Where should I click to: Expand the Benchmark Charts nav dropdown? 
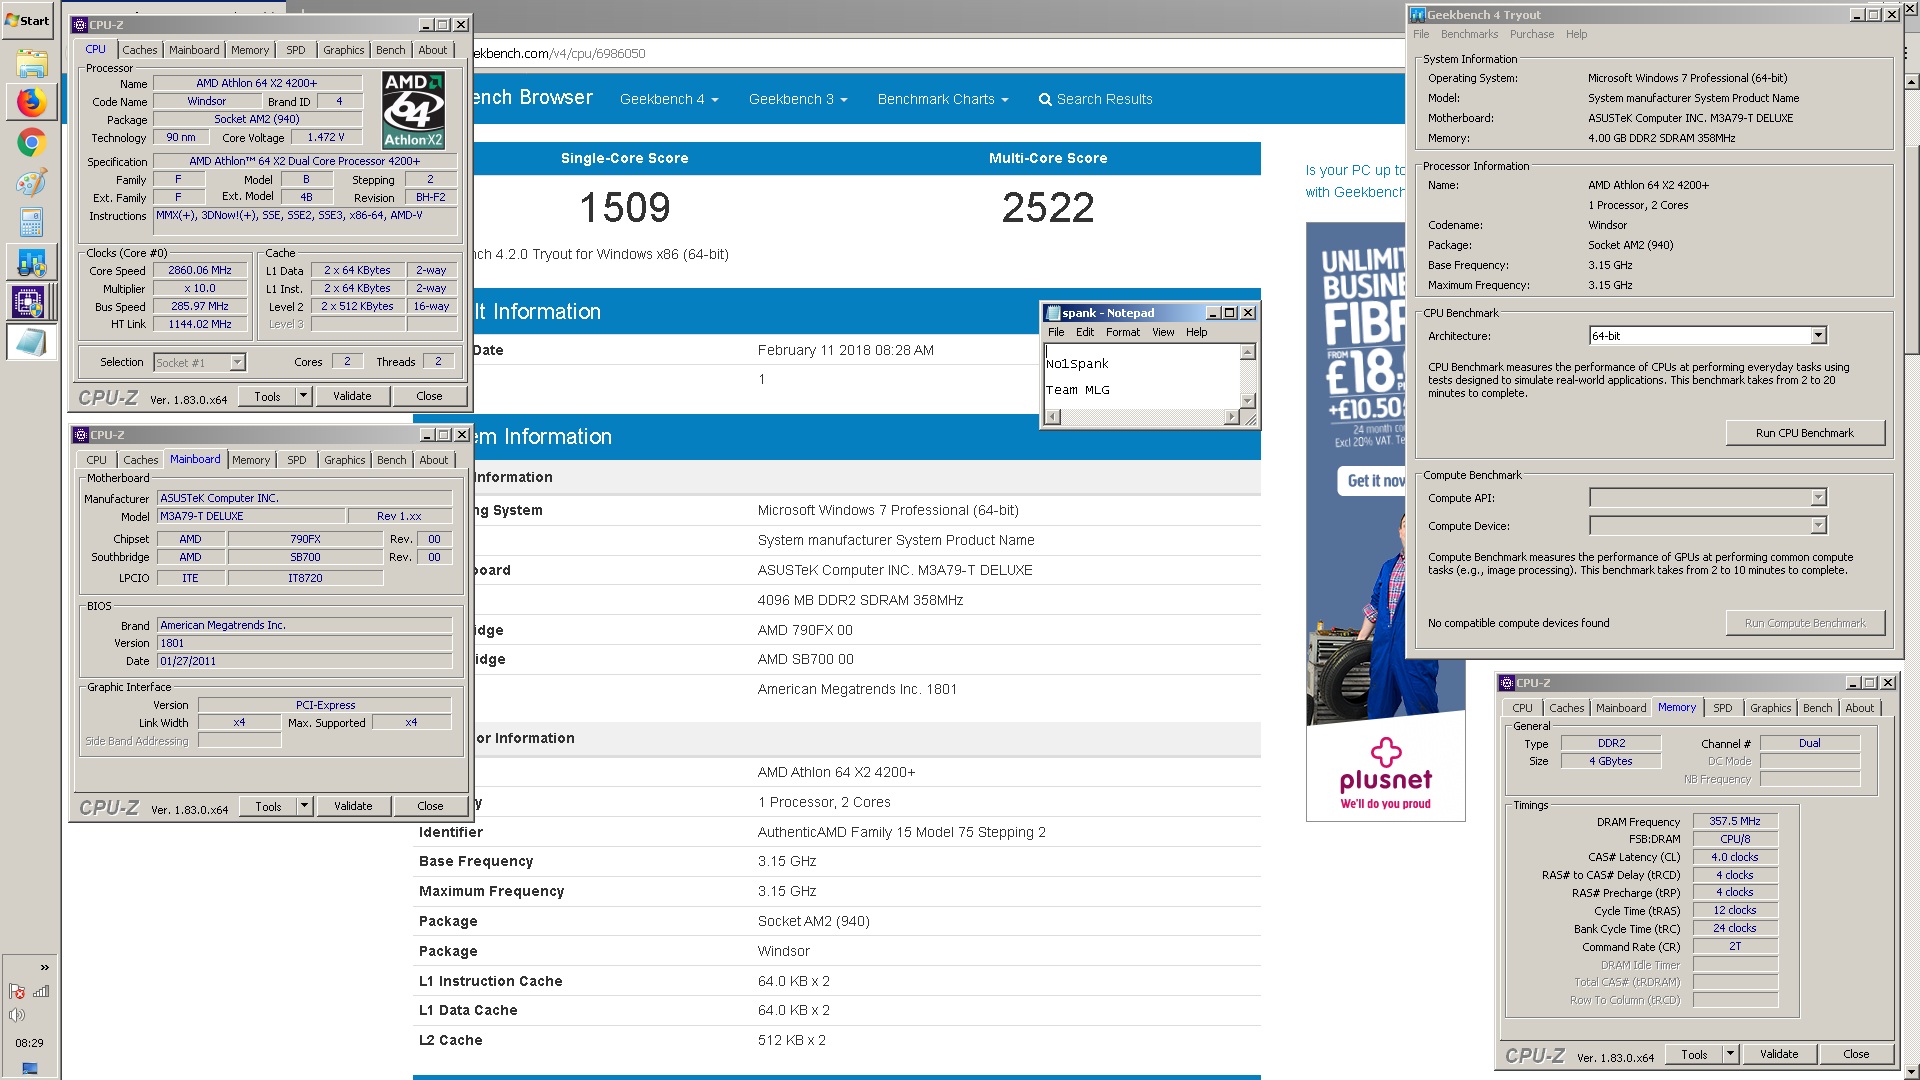coord(943,100)
